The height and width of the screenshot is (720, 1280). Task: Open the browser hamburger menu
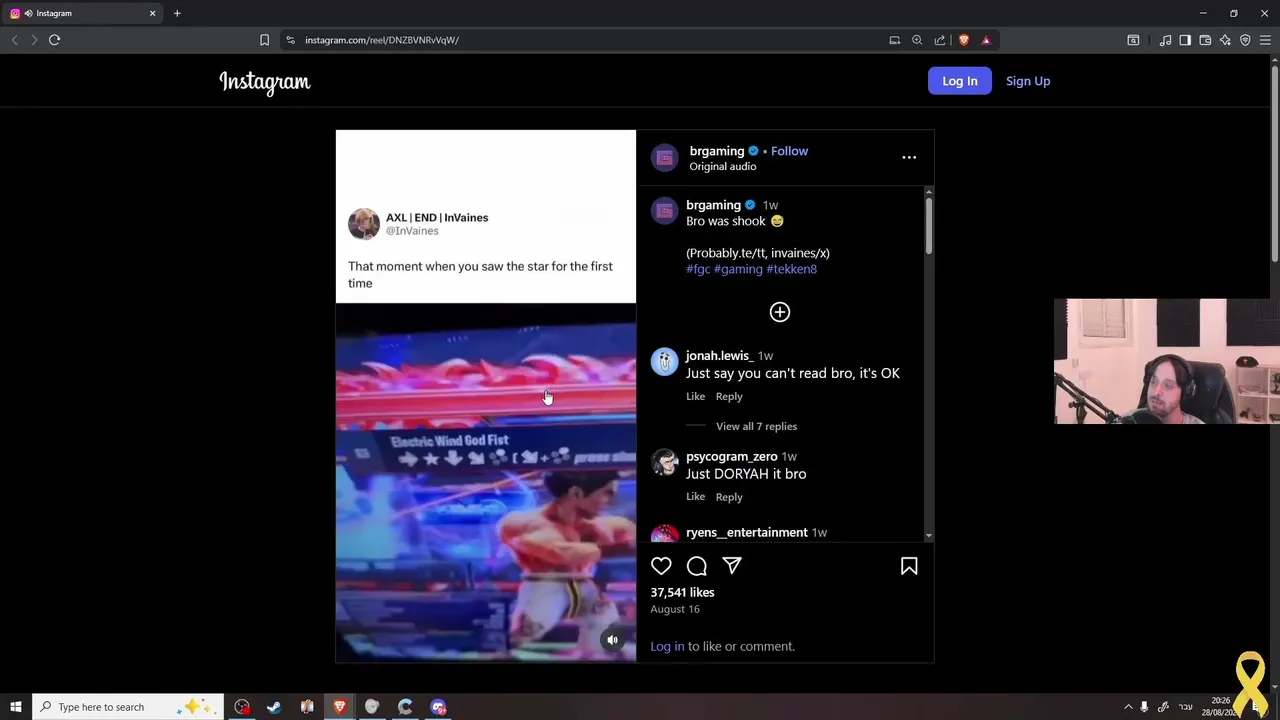(x=1265, y=40)
